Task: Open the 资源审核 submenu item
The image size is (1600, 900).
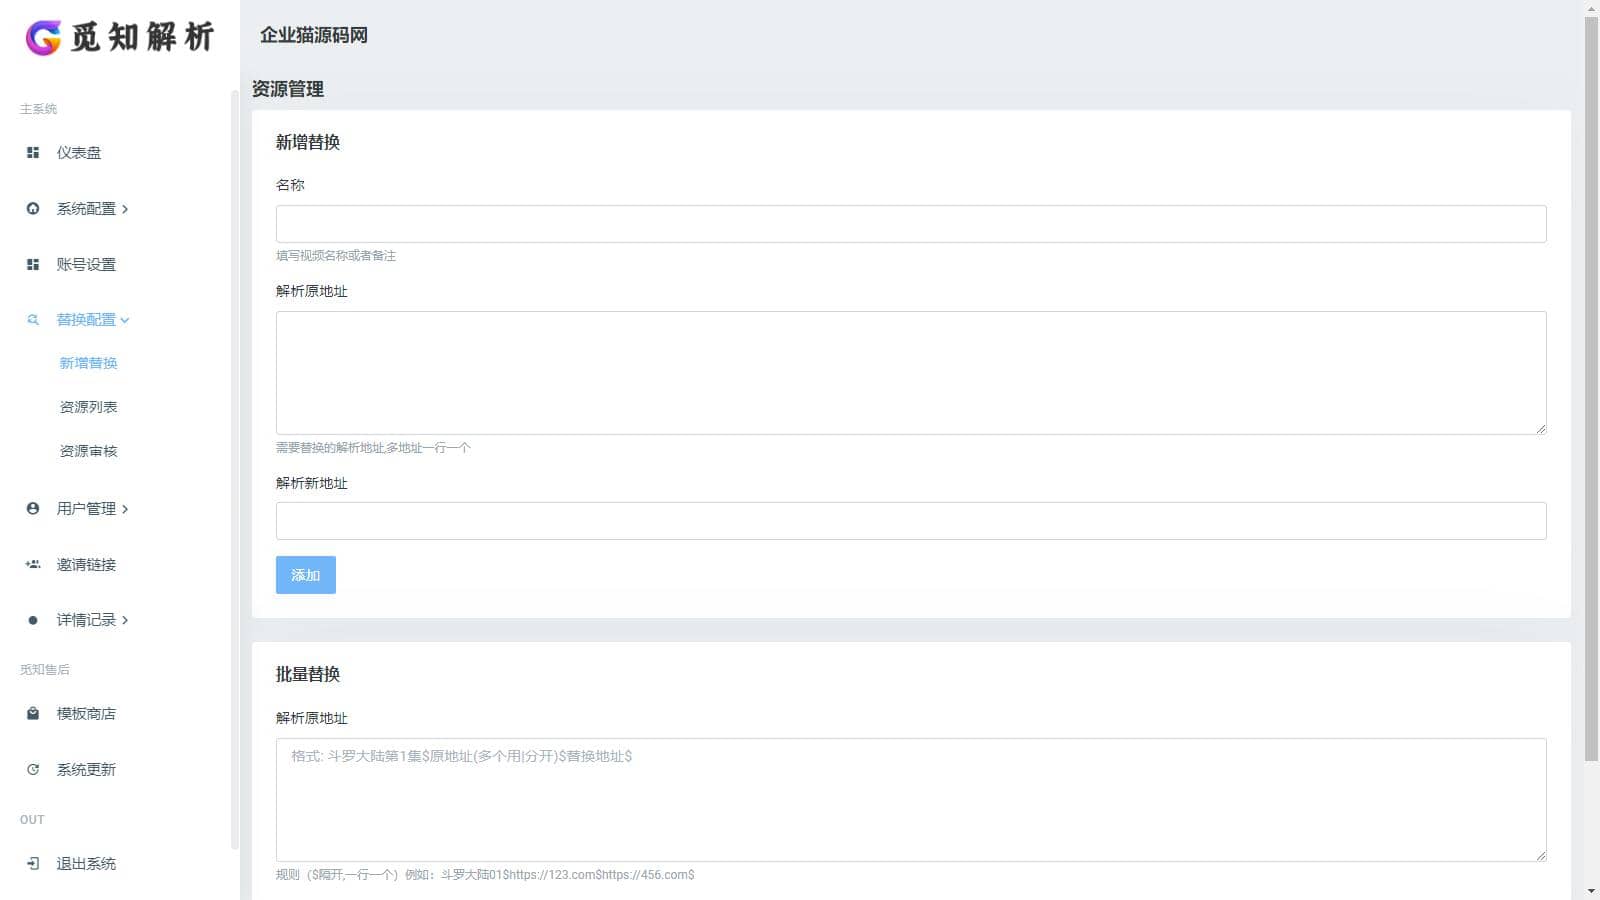Action: point(88,451)
